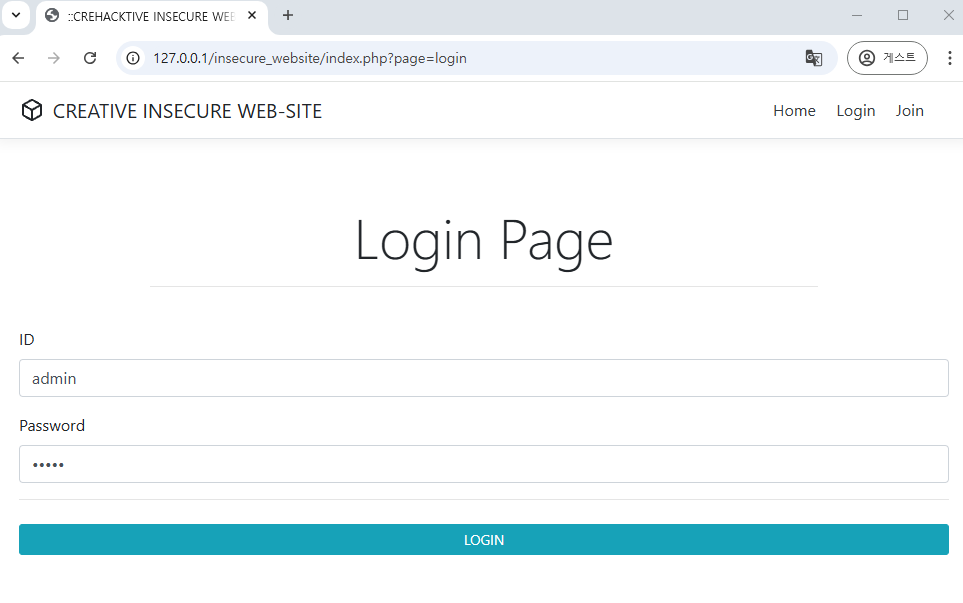Image resolution: width=963 pixels, height=603 pixels.
Task: Open the Login navigation link
Action: pyautogui.click(x=856, y=111)
